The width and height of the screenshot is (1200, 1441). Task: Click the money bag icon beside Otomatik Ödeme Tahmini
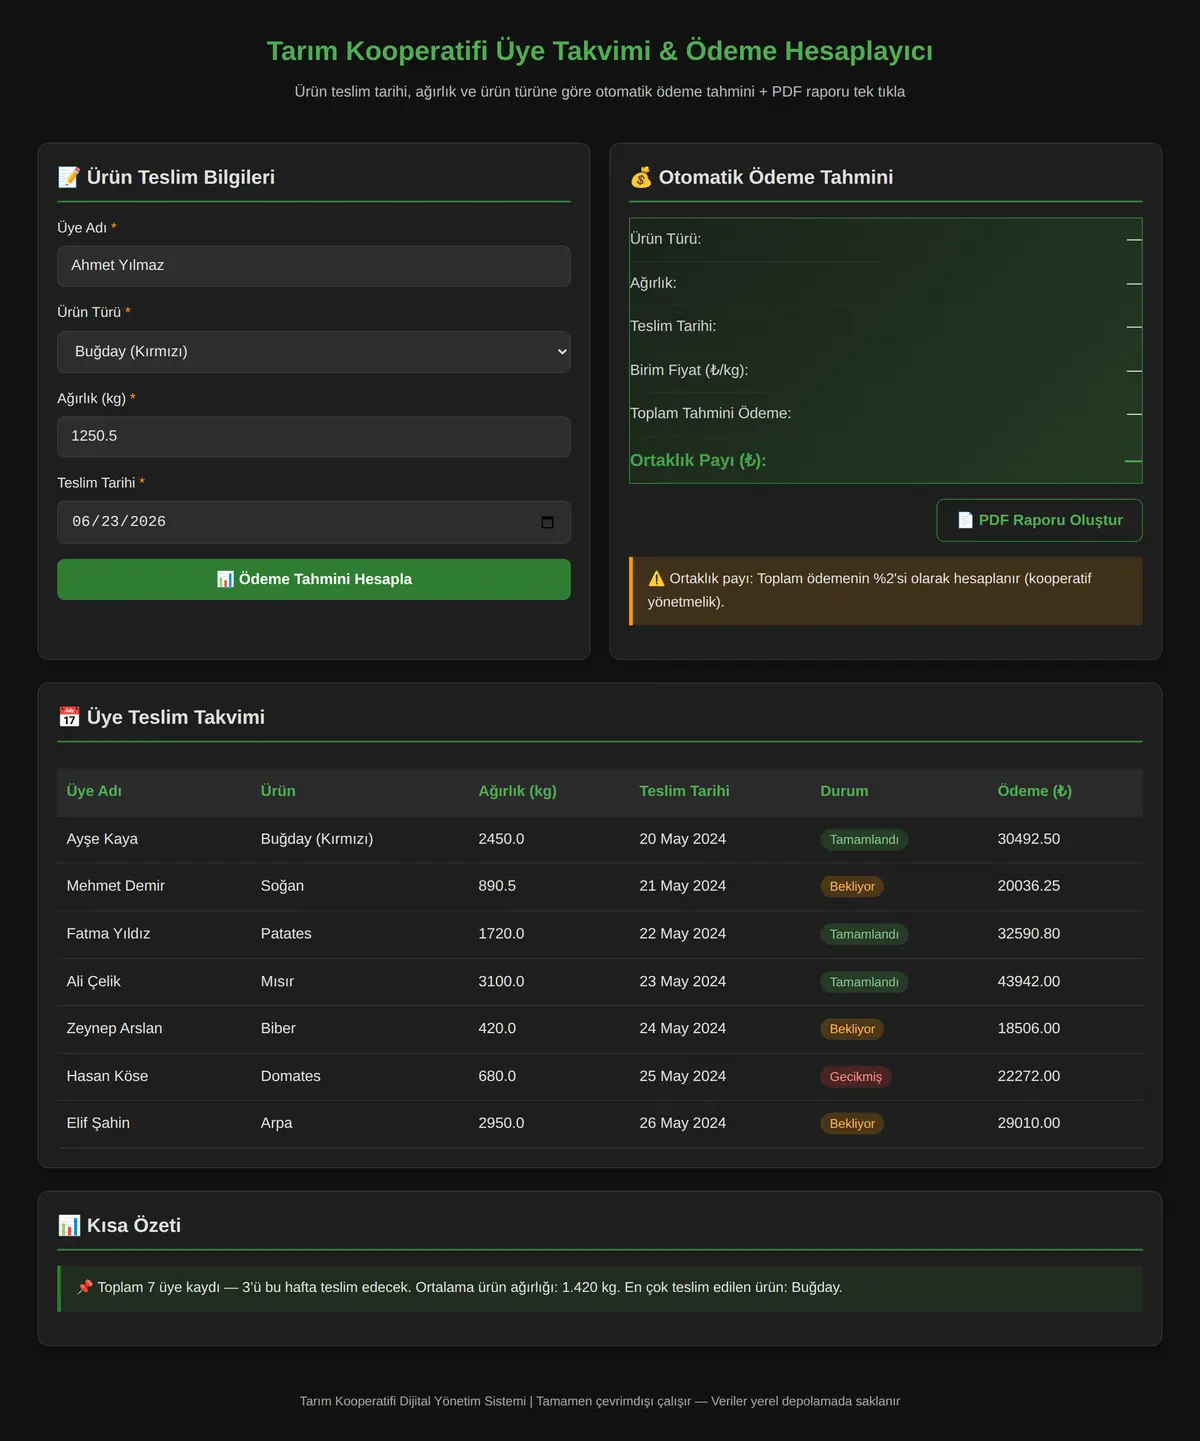(641, 177)
